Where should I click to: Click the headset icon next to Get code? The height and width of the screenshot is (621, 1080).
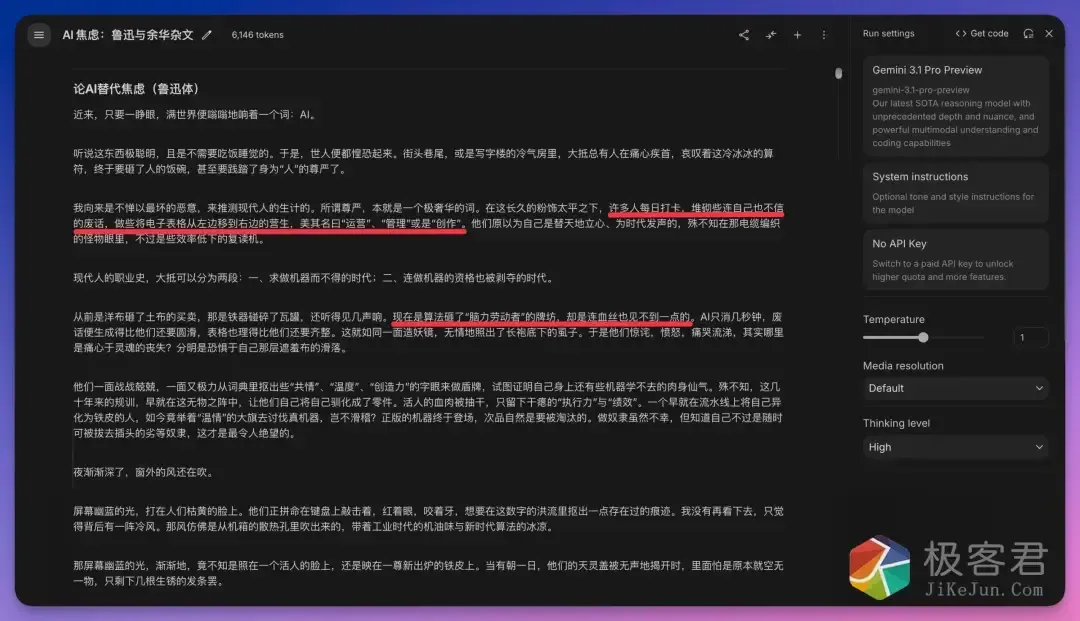tap(1028, 33)
